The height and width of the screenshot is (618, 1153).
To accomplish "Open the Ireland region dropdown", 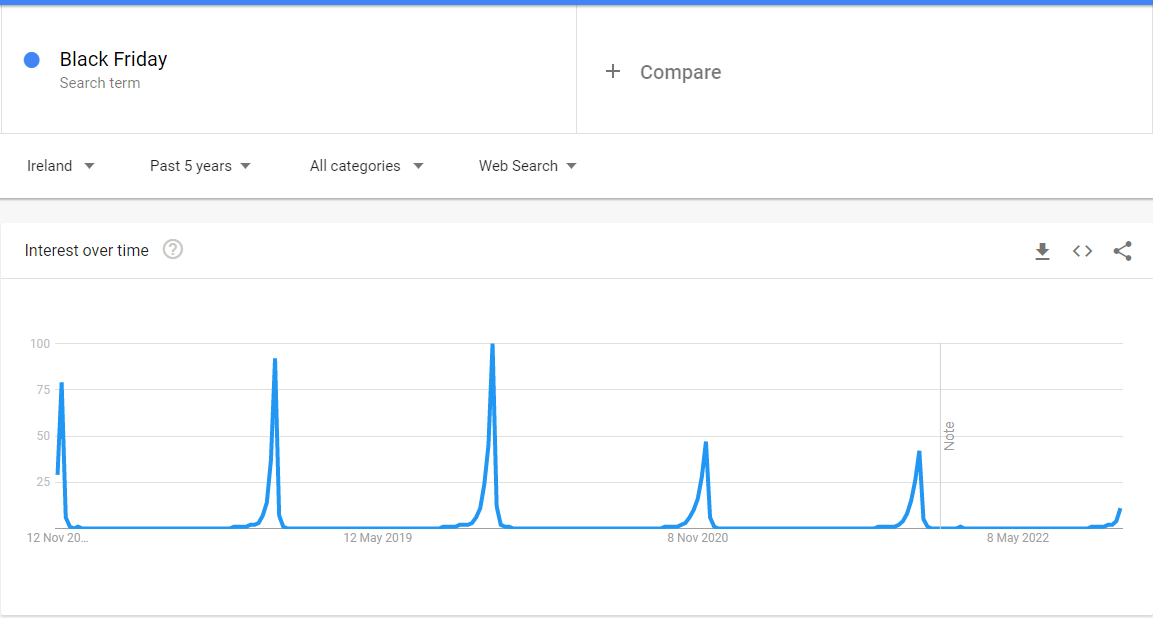I will pyautogui.click(x=60, y=165).
